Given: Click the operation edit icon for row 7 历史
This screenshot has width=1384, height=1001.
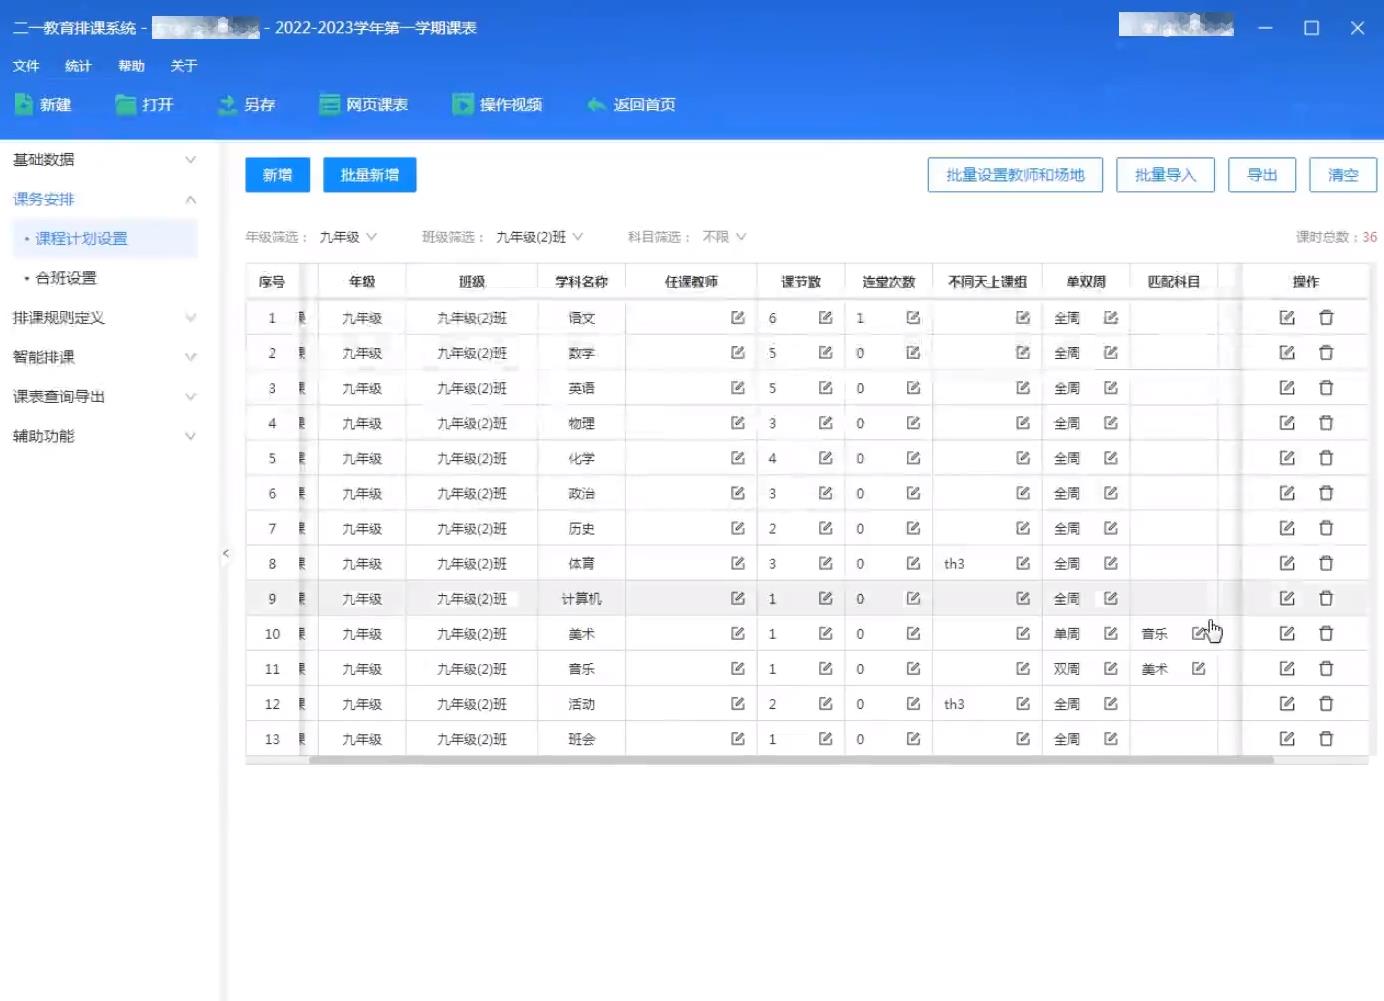Looking at the screenshot, I should click(1287, 528).
